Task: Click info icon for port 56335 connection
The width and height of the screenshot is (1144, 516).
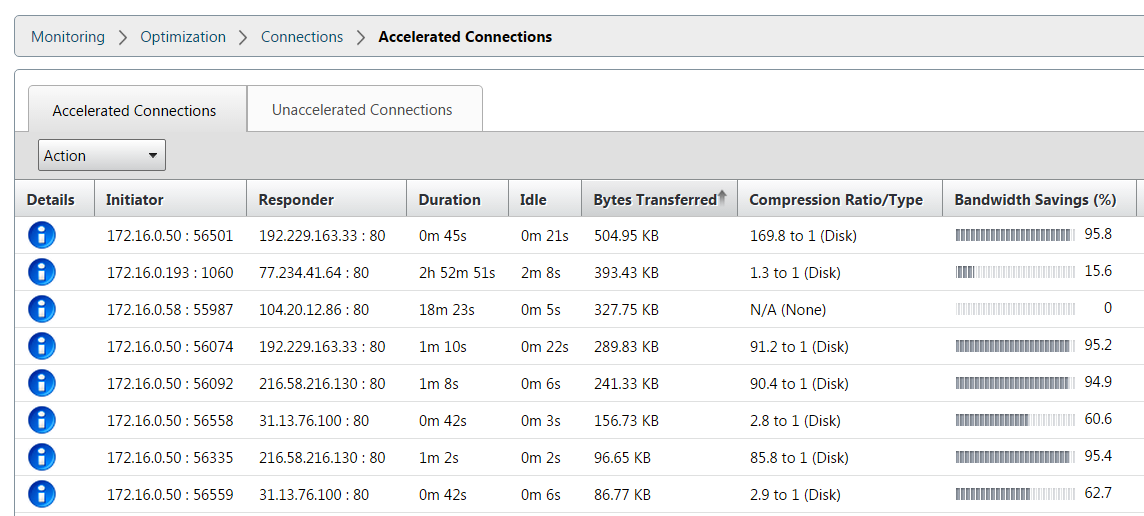Action: coord(42,458)
